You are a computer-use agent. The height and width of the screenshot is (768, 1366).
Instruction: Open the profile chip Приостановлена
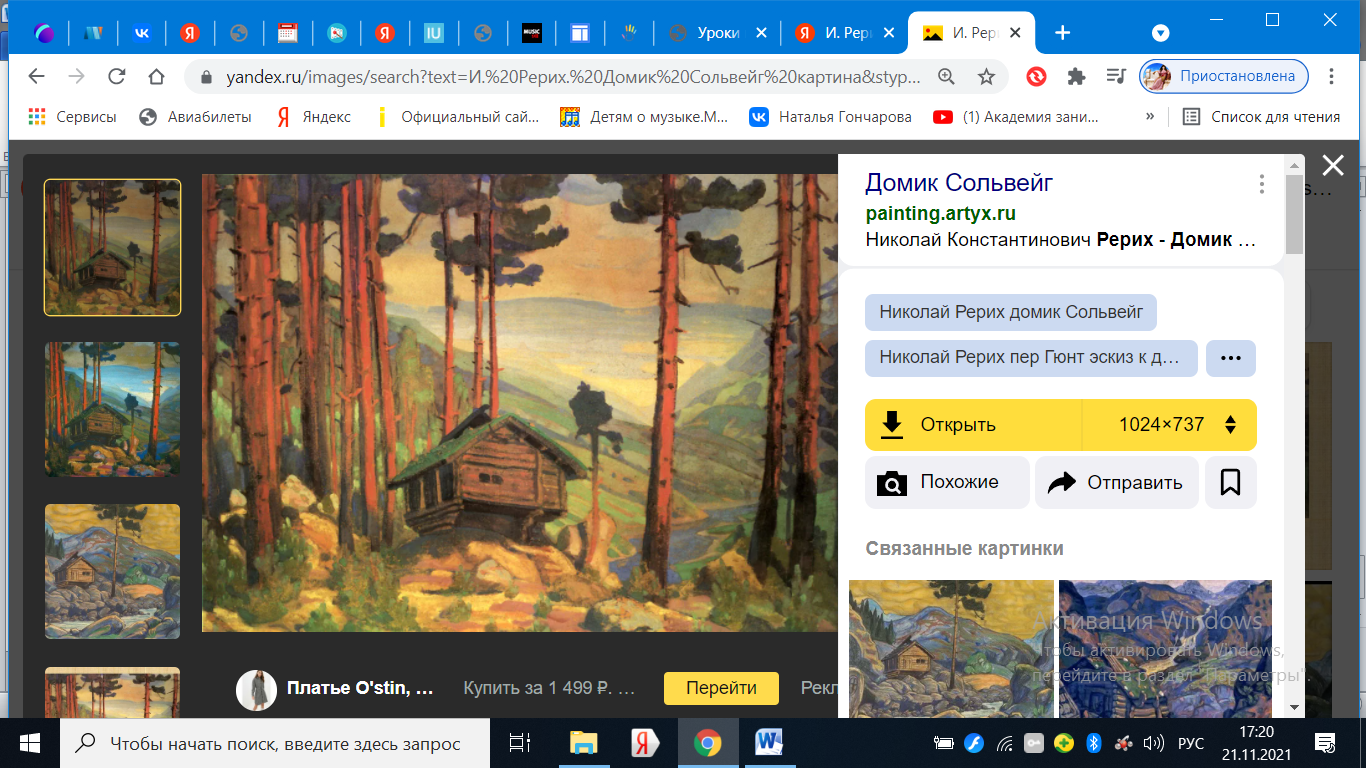coord(1225,76)
